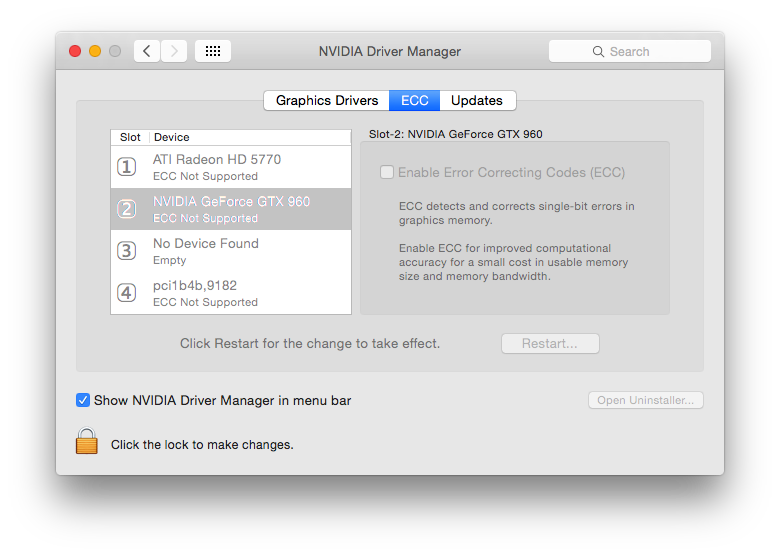This screenshot has width=780, height=555.
Task: Click the forward navigation arrow
Action: (174, 51)
